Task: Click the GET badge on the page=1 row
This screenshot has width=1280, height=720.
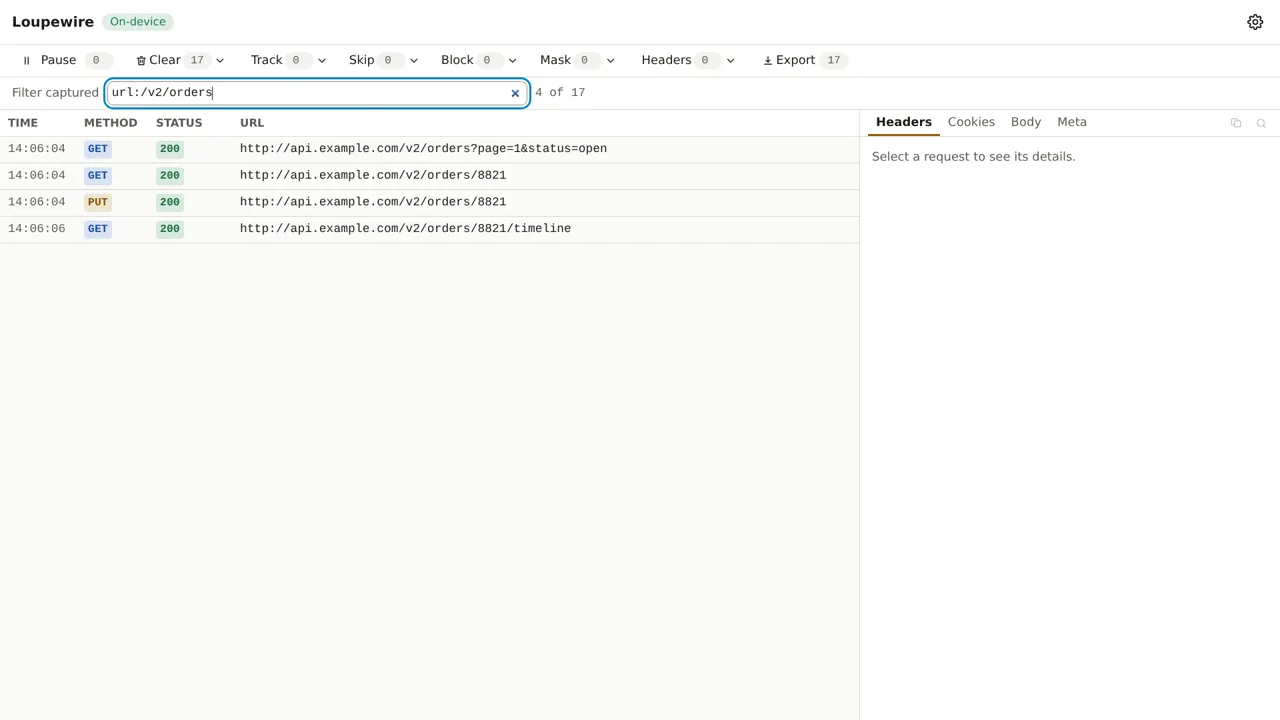Action: click(x=97, y=149)
